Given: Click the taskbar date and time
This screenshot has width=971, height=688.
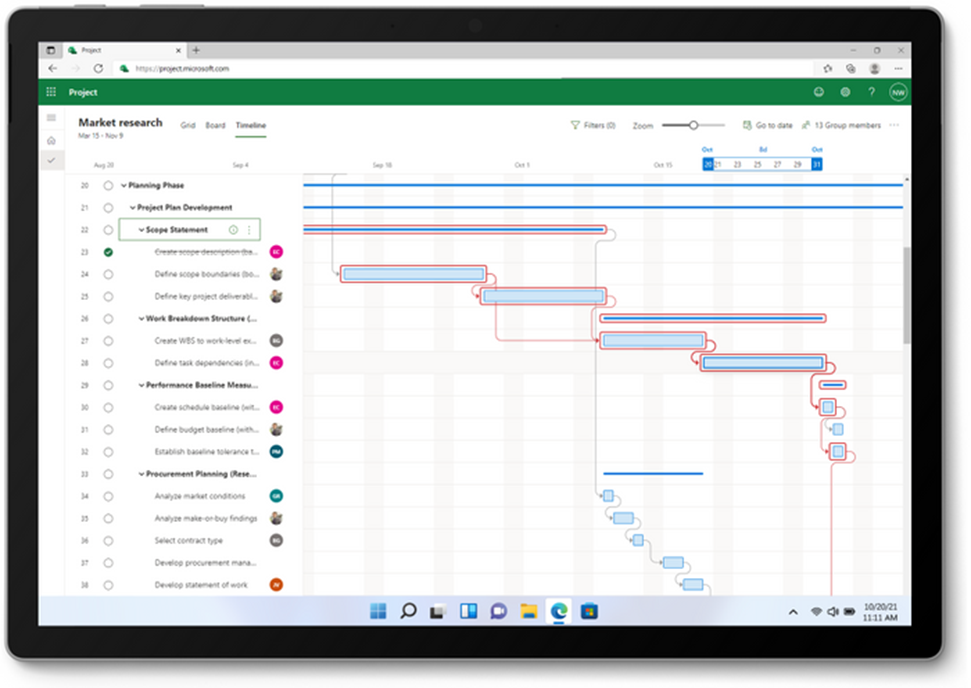Looking at the screenshot, I should 880,612.
